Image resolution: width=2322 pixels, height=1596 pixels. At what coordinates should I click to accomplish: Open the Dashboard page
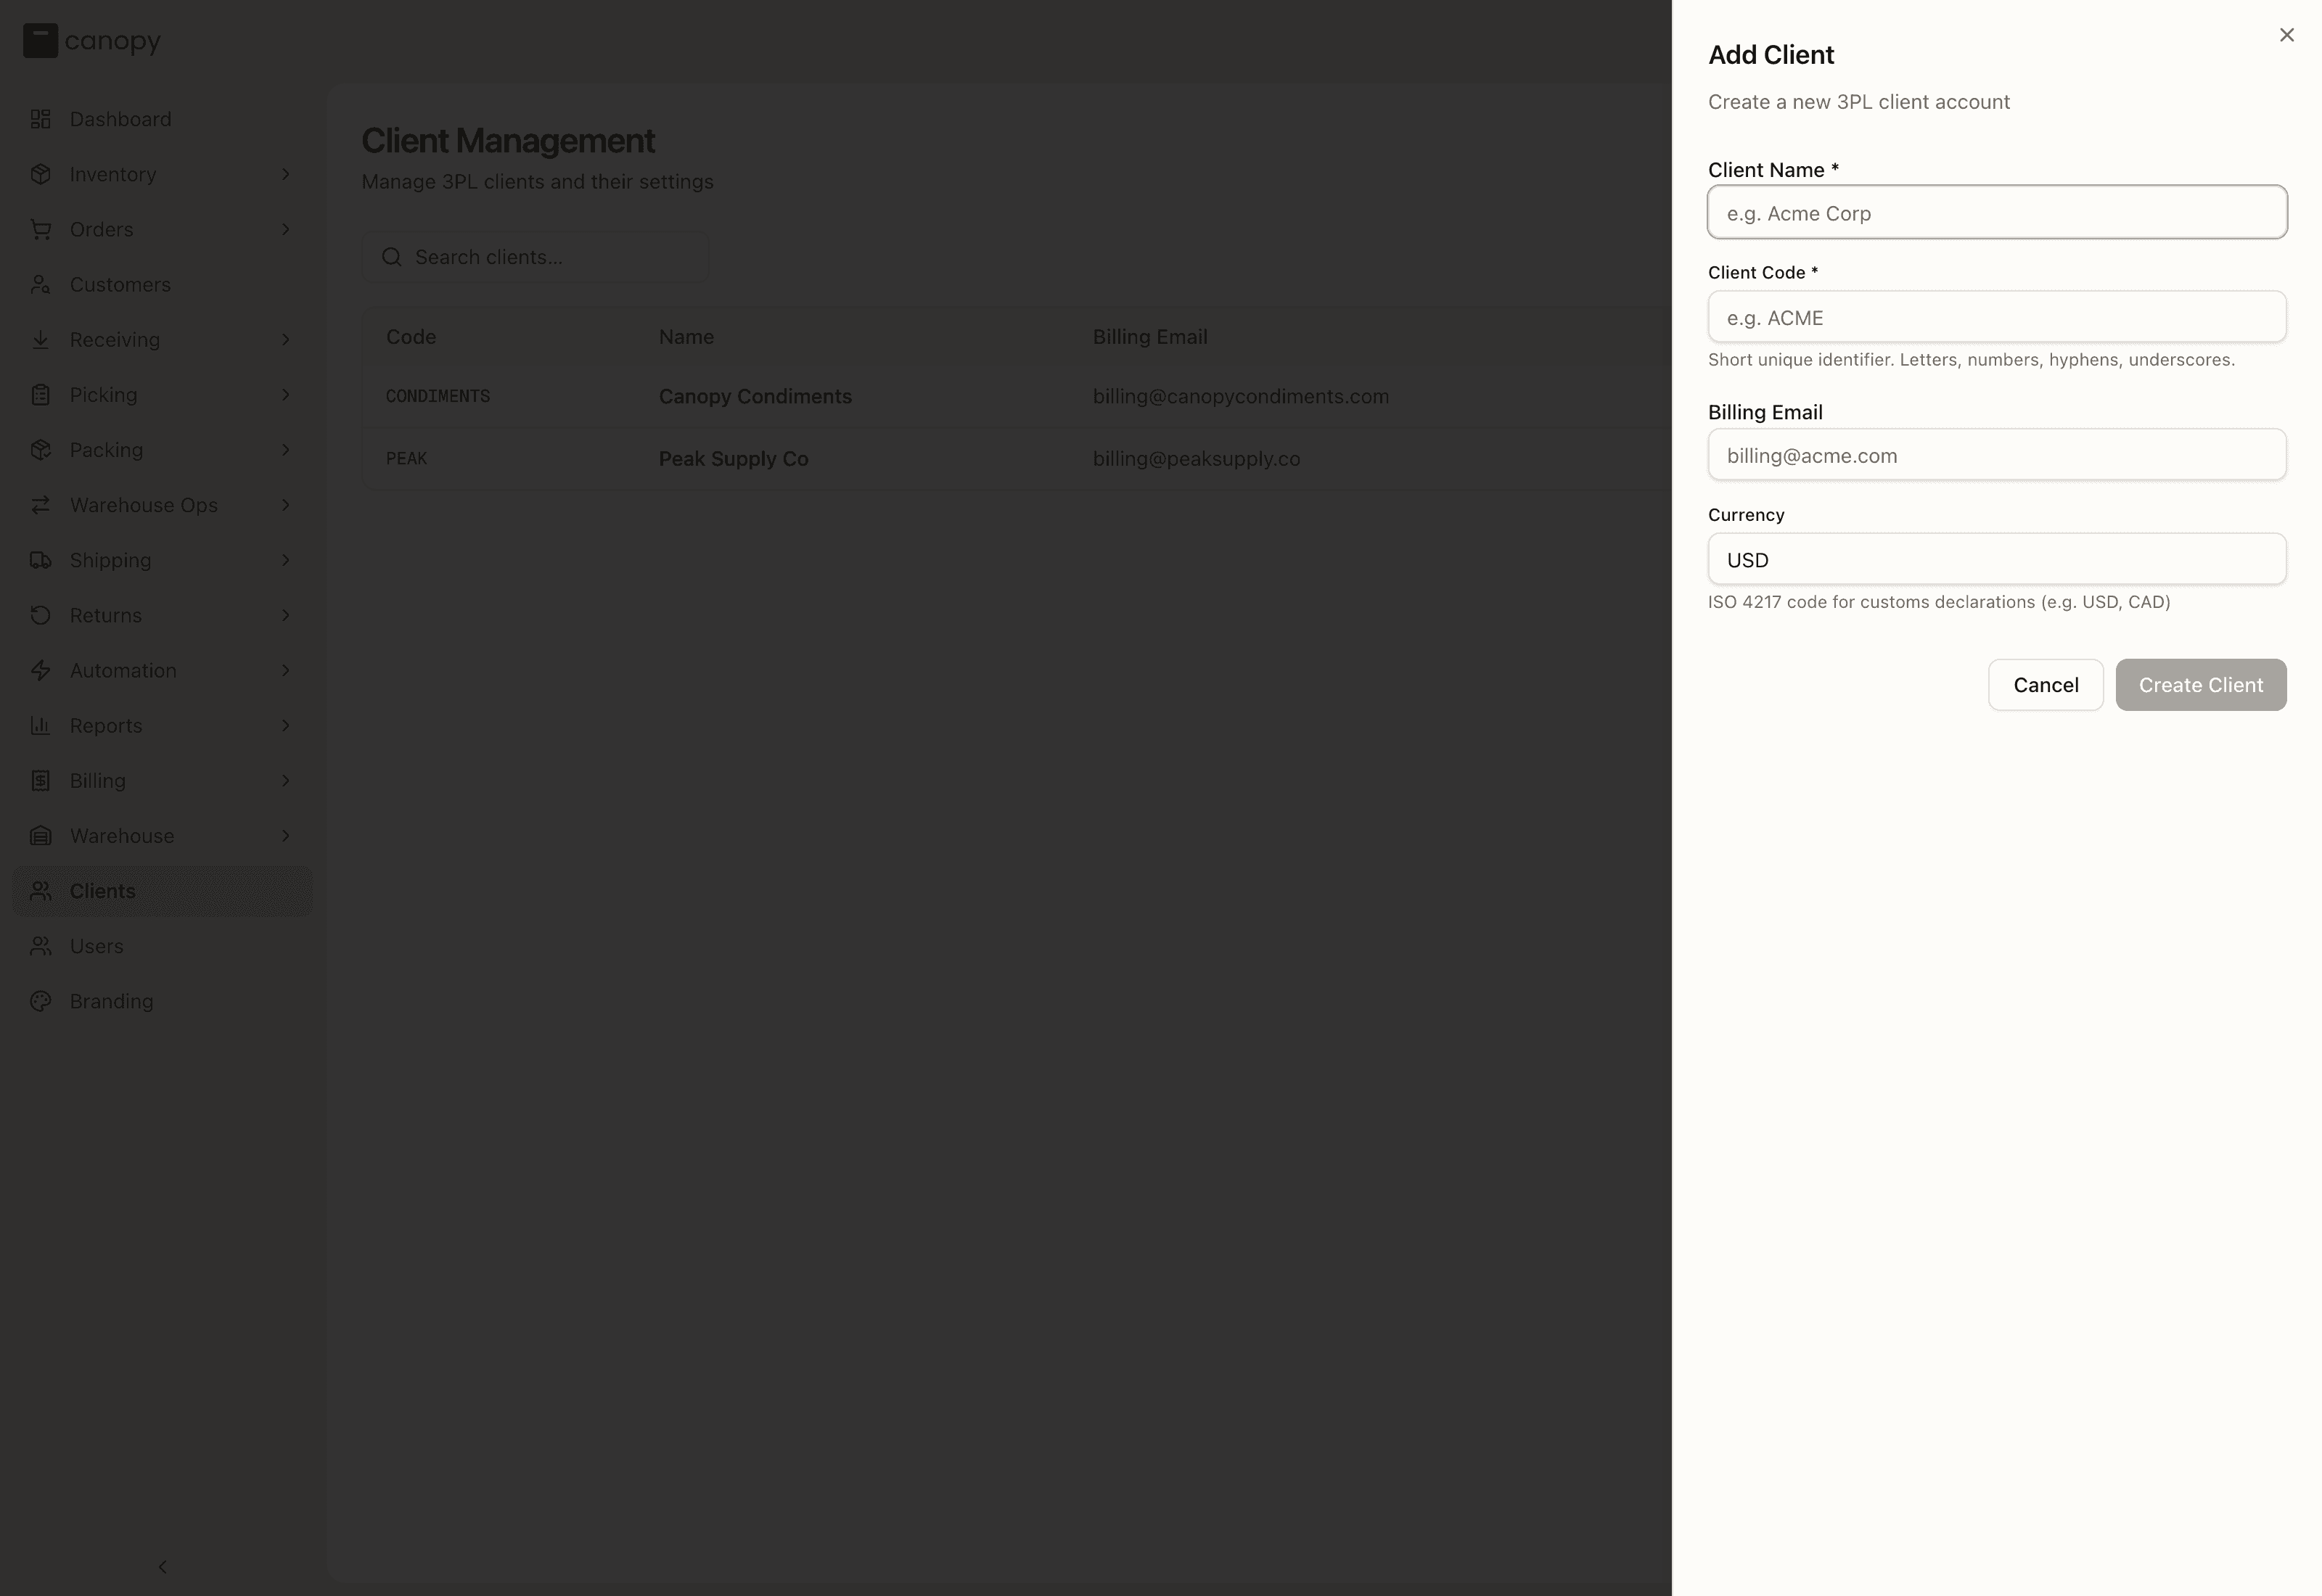coord(162,119)
